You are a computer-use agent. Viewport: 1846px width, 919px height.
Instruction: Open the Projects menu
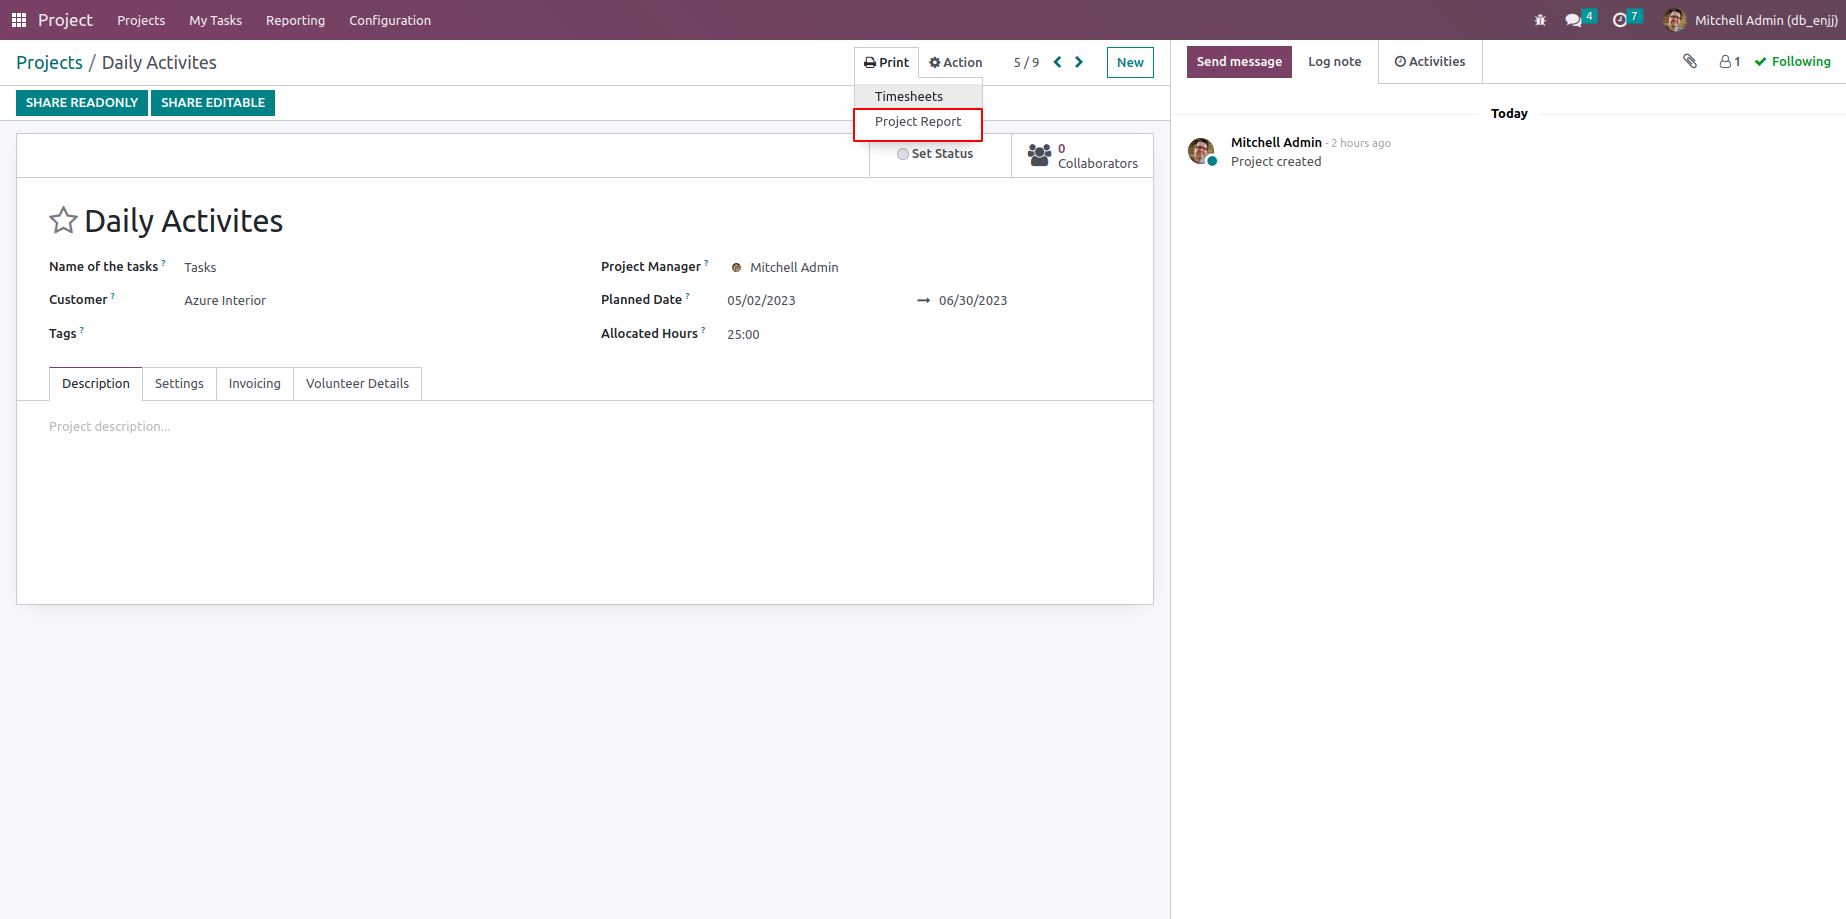[x=141, y=20]
